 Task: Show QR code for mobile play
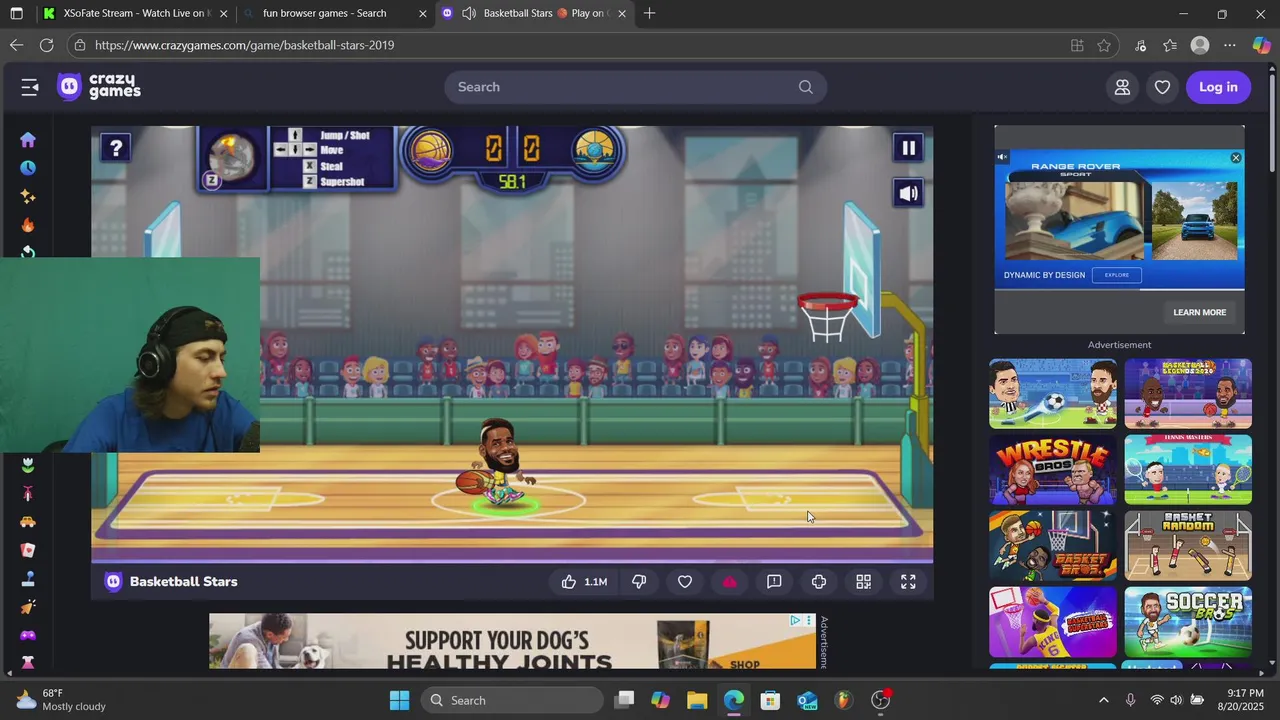tap(863, 582)
